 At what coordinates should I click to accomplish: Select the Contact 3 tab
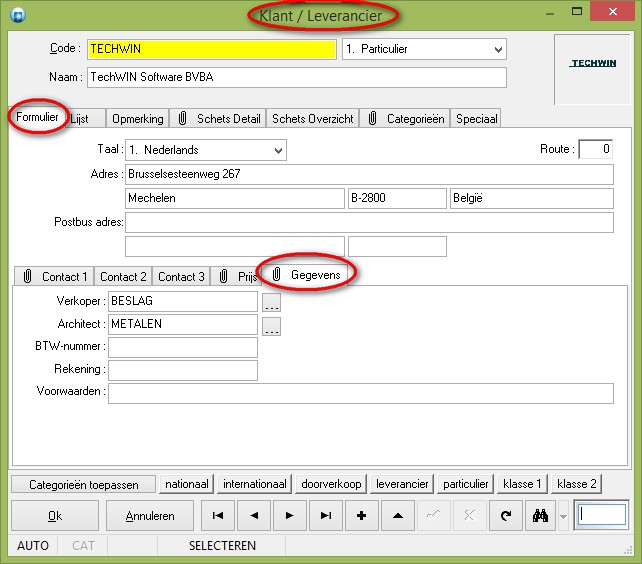pyautogui.click(x=181, y=277)
